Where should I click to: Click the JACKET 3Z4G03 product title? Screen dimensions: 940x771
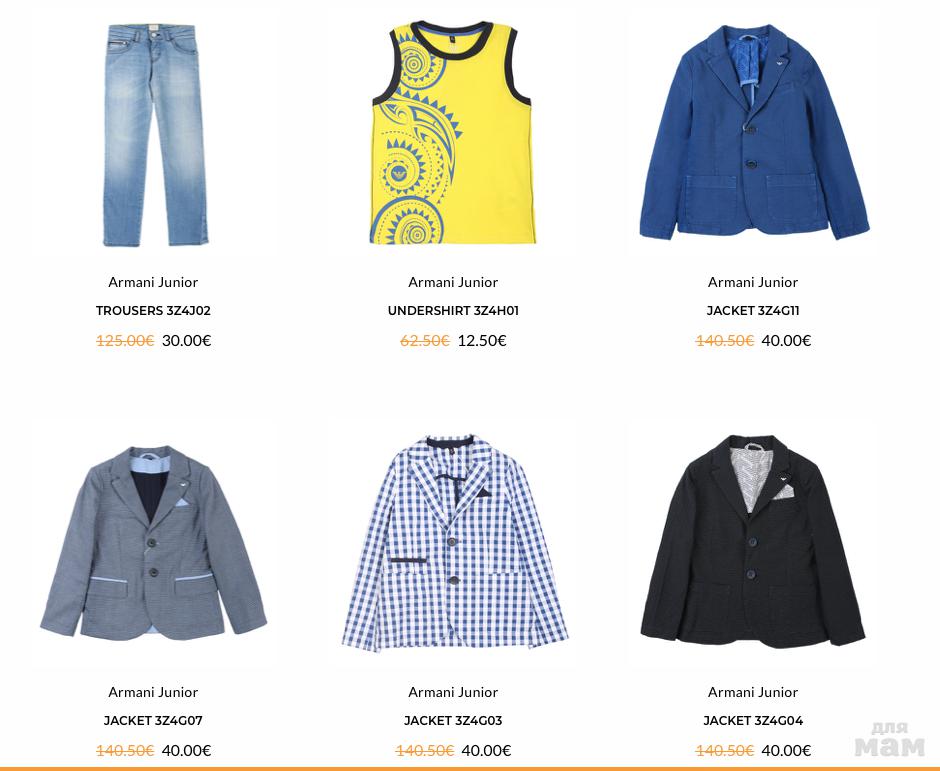[453, 720]
